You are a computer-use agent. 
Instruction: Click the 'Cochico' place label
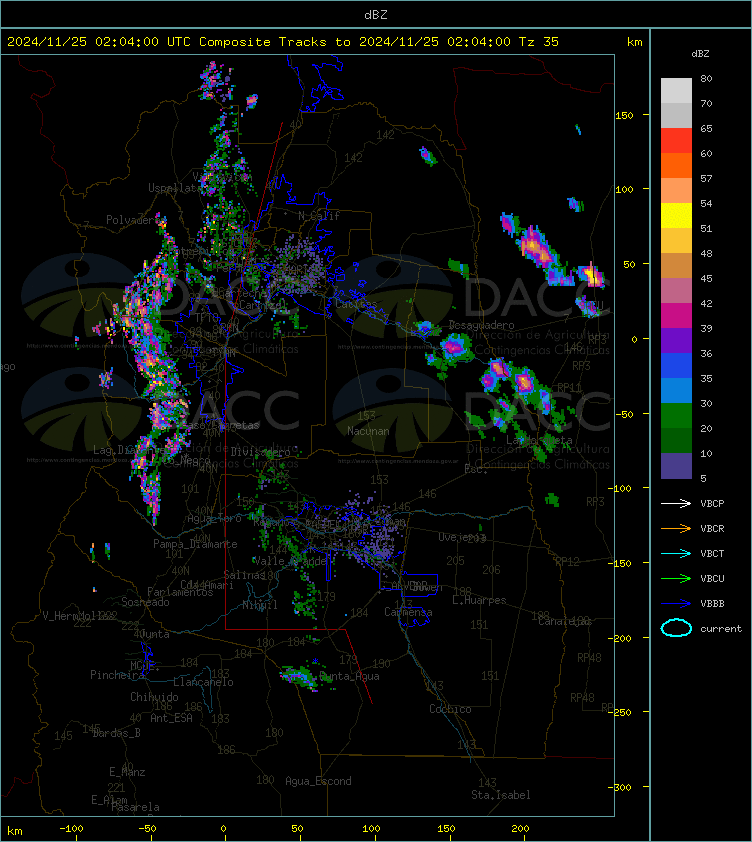pyautogui.click(x=450, y=709)
